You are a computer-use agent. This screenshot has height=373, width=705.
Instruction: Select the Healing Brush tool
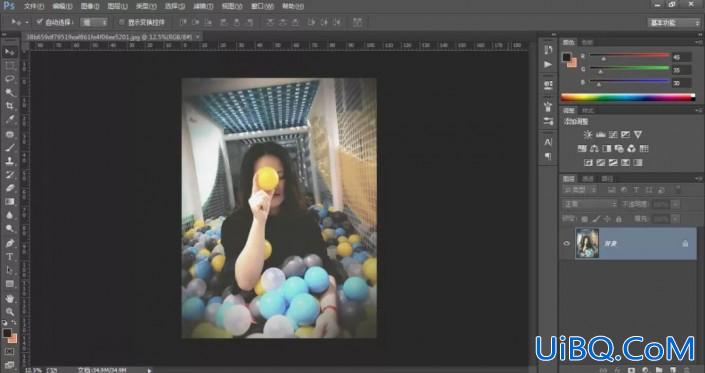tap(9, 134)
